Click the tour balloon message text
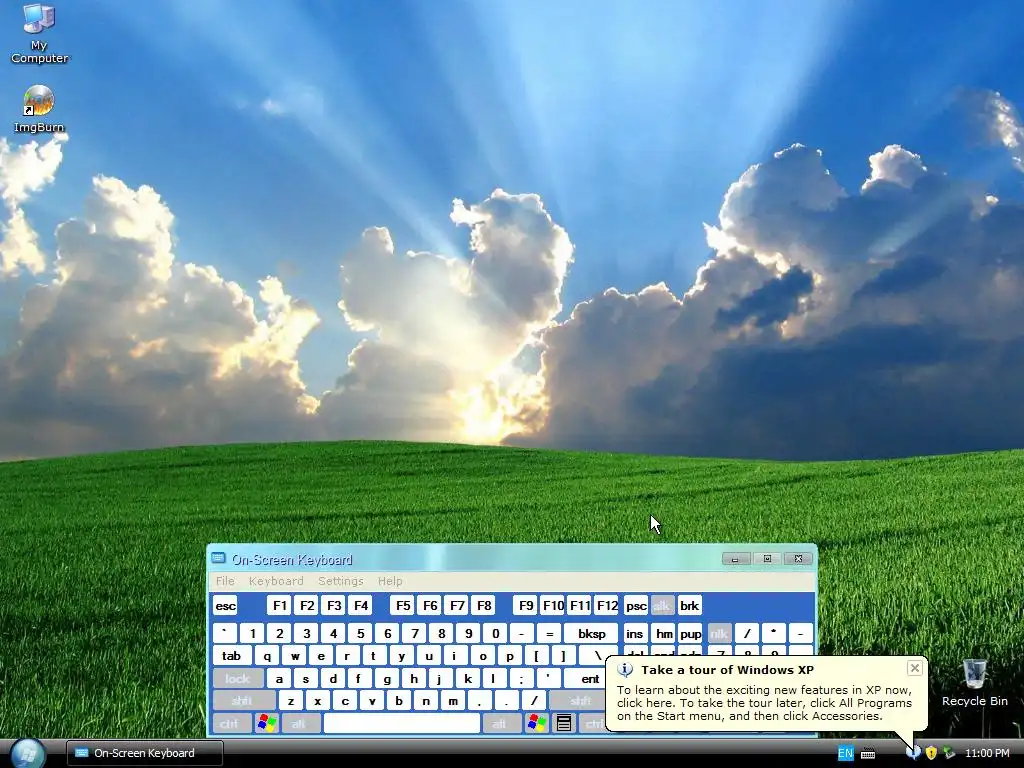 click(764, 703)
